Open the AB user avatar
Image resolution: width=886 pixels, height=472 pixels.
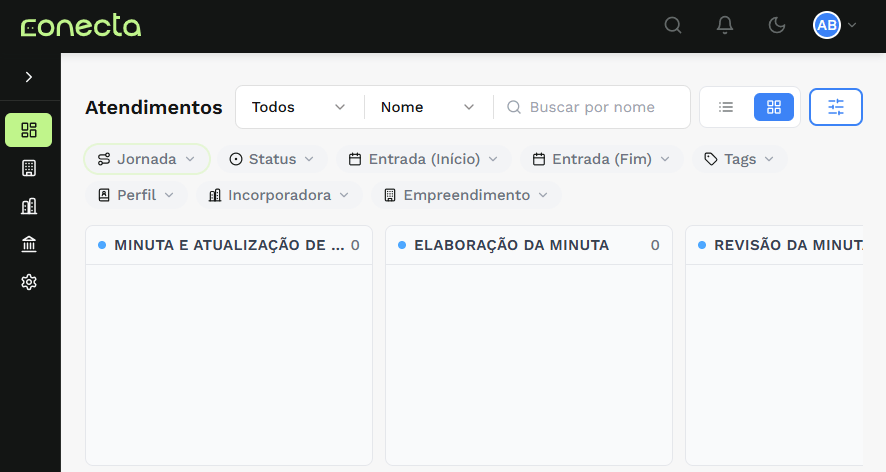click(827, 25)
